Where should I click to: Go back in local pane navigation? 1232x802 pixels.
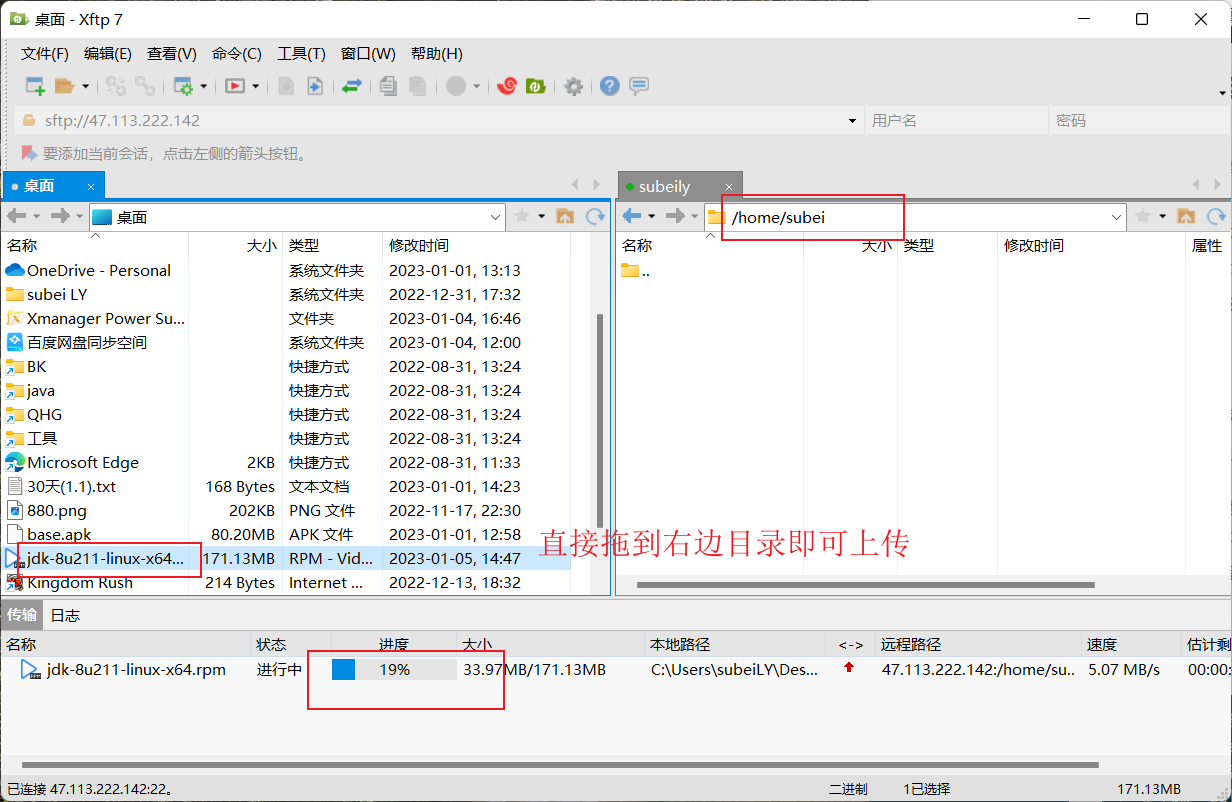coord(16,216)
